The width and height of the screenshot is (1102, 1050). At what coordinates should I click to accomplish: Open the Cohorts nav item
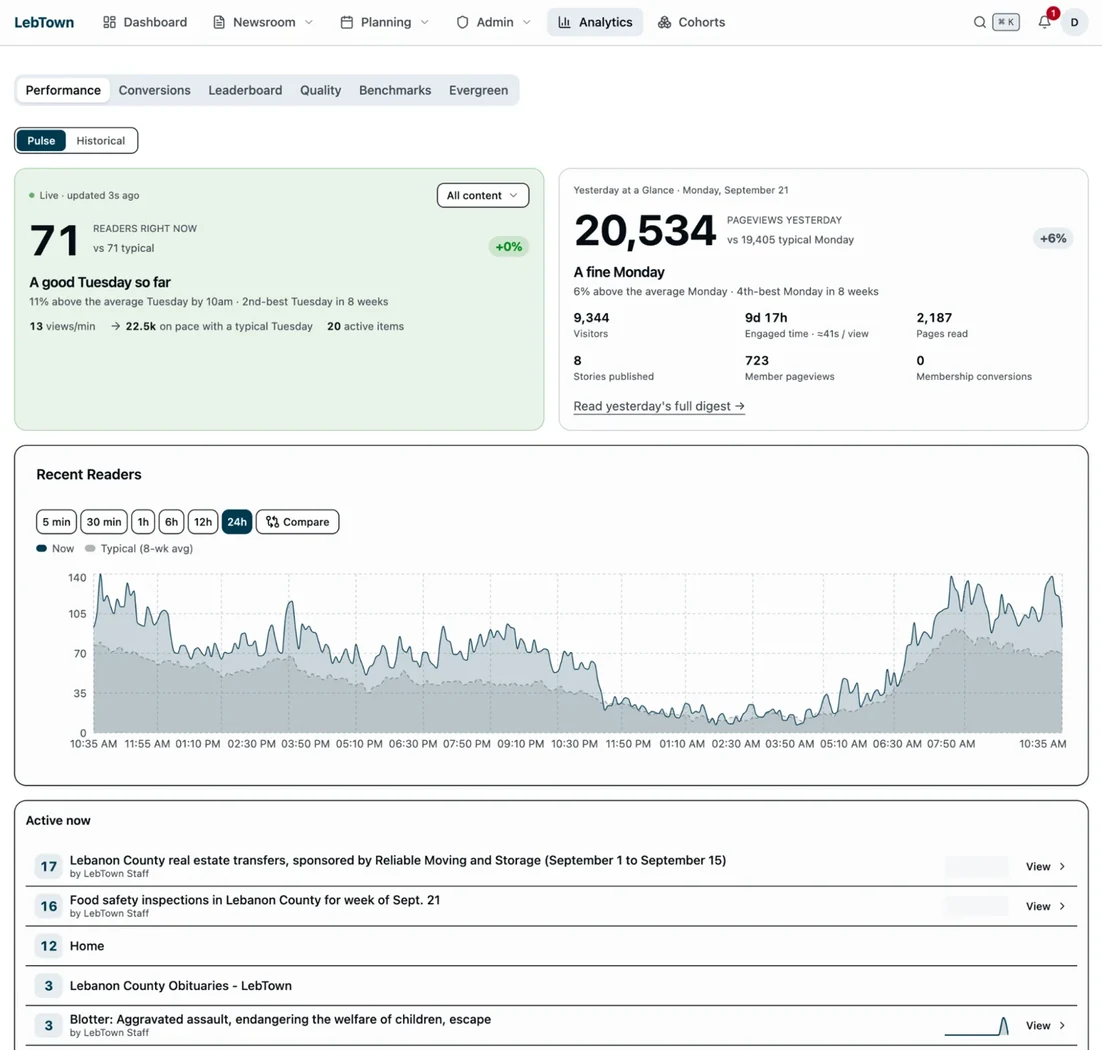pyautogui.click(x=692, y=22)
